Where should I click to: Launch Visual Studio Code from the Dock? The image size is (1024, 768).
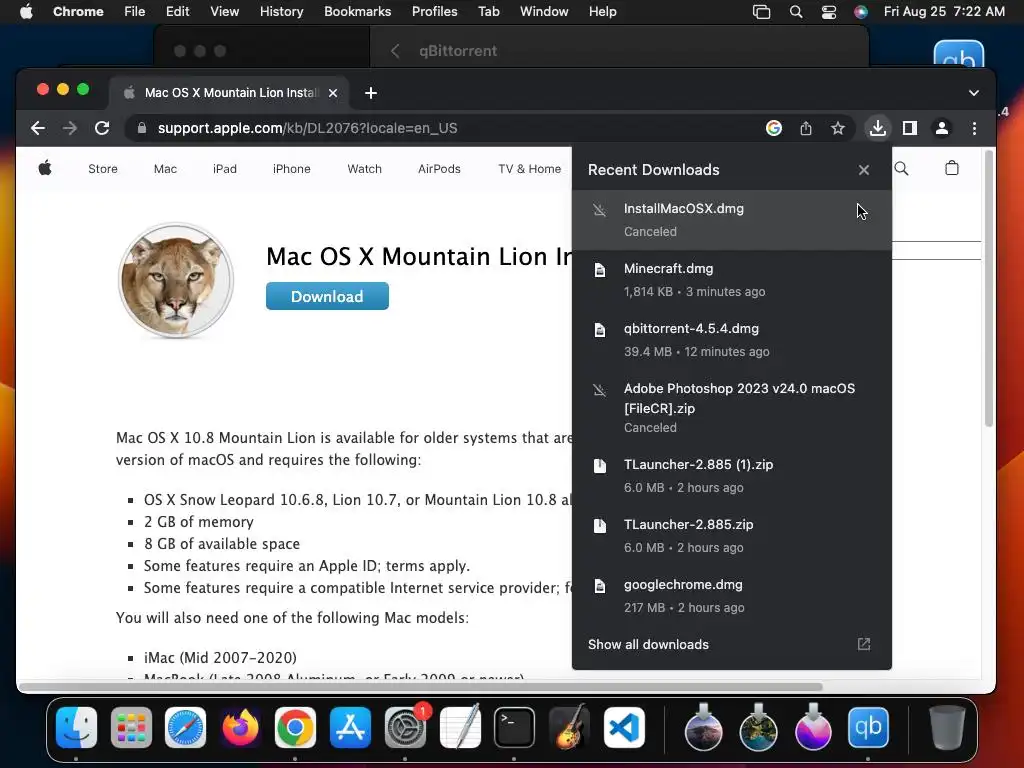click(x=624, y=727)
